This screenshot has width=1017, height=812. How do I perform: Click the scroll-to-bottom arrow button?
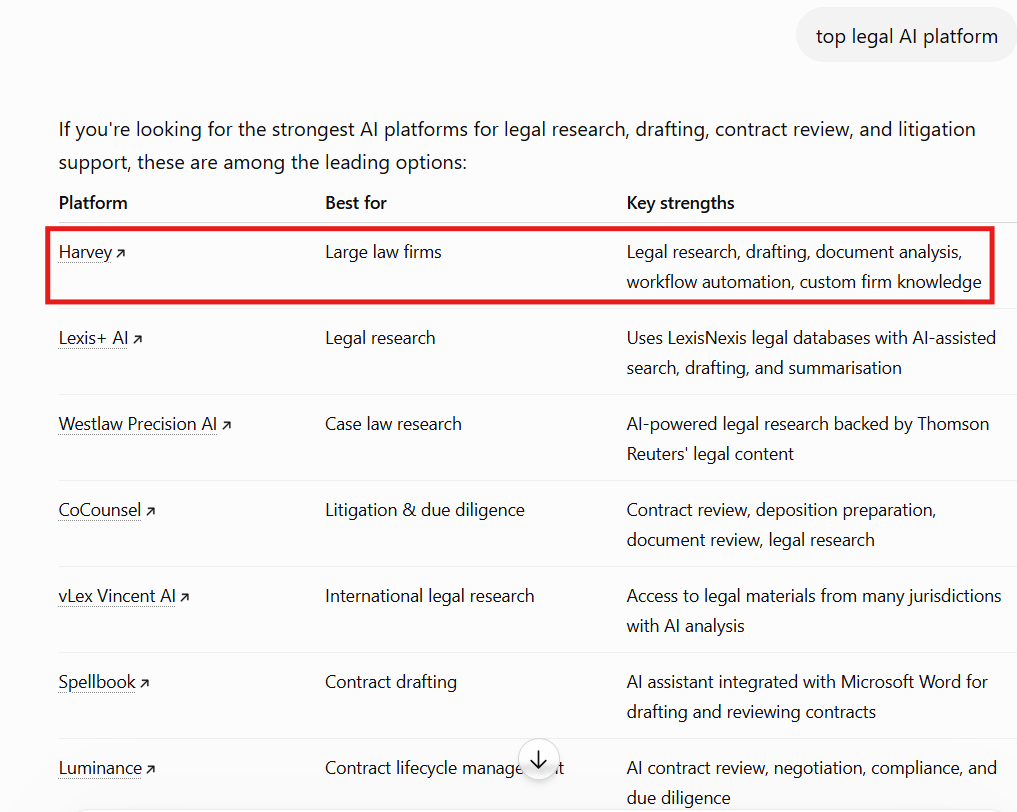[x=538, y=760]
